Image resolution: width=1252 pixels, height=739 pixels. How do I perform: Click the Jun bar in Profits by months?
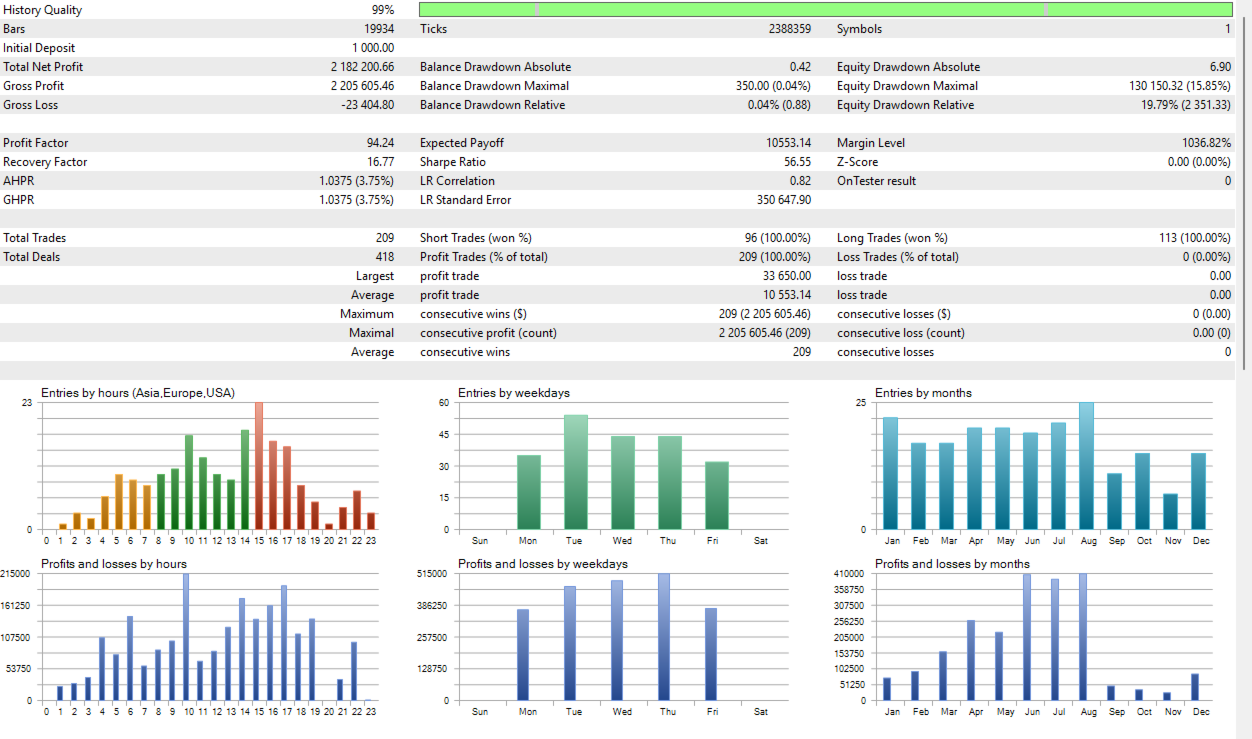pyautogui.click(x=1027, y=636)
